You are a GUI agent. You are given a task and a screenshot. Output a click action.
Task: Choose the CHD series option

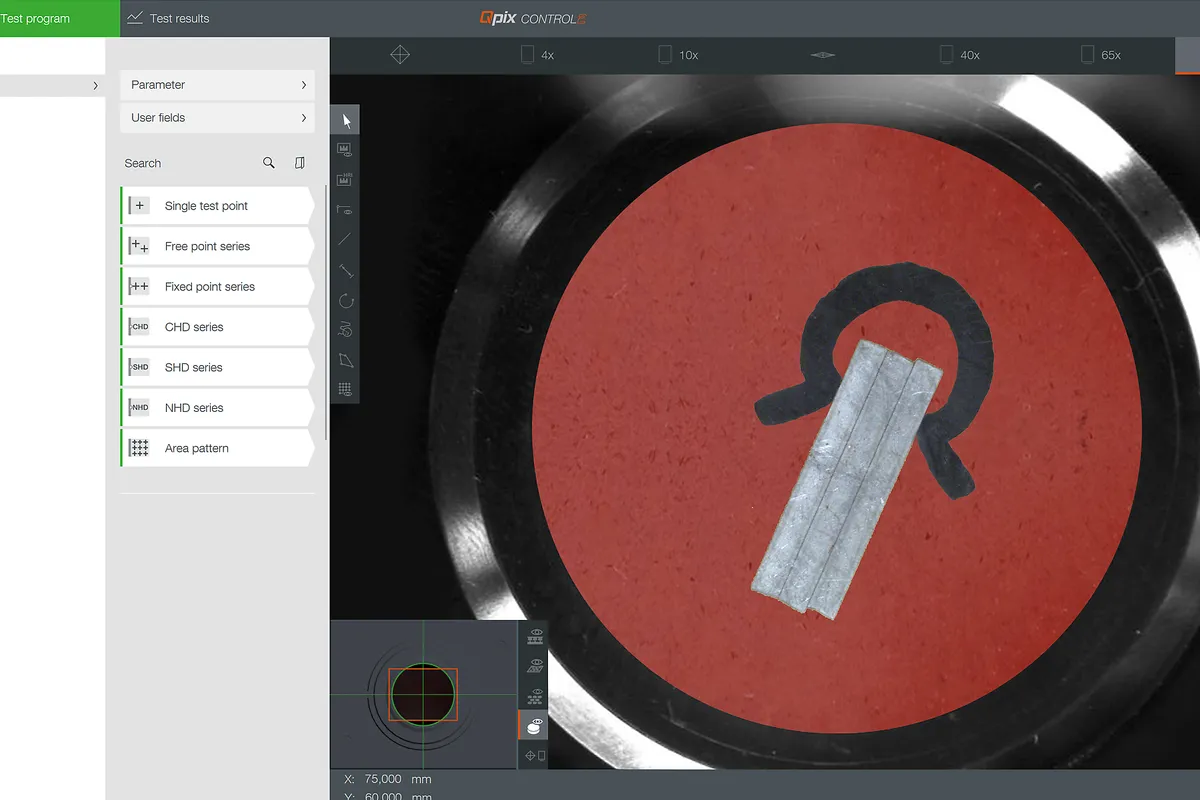(217, 327)
